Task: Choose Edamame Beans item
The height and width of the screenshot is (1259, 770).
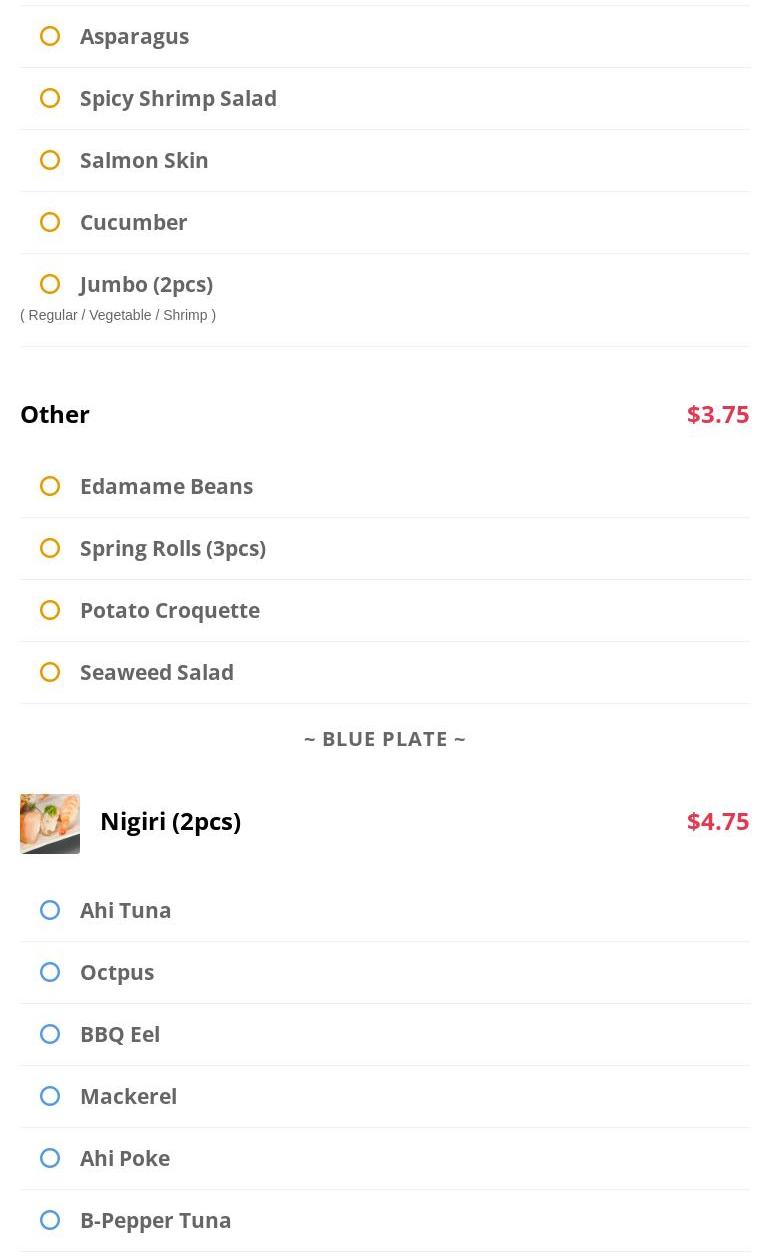Action: point(50,487)
